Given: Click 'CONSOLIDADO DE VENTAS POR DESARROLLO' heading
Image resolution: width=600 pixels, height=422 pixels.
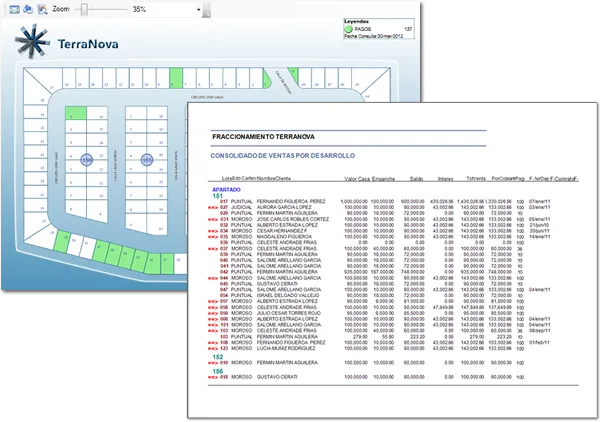Looking at the screenshot, I should point(283,156).
